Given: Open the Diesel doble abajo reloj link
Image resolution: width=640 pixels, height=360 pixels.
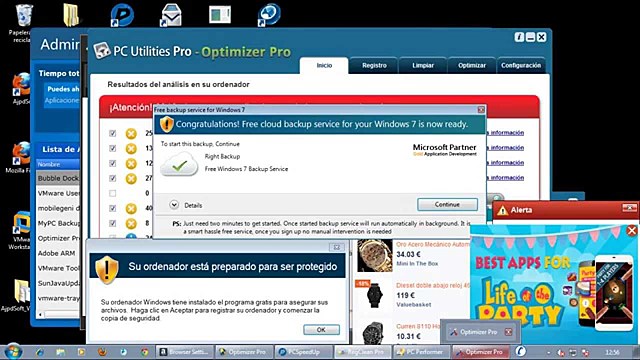Looking at the screenshot, I should point(433,285).
